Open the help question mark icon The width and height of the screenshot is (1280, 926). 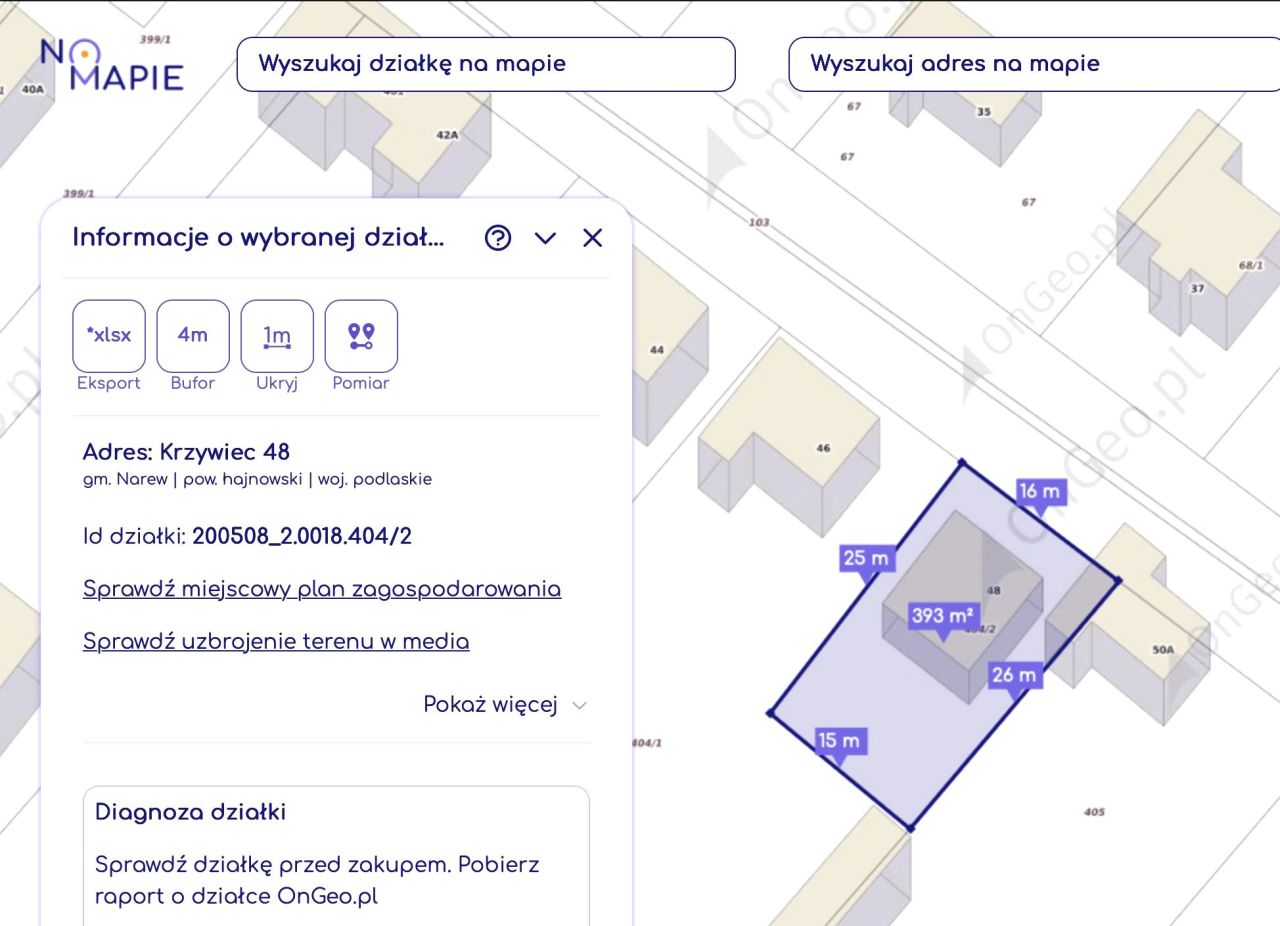pyautogui.click(x=497, y=238)
